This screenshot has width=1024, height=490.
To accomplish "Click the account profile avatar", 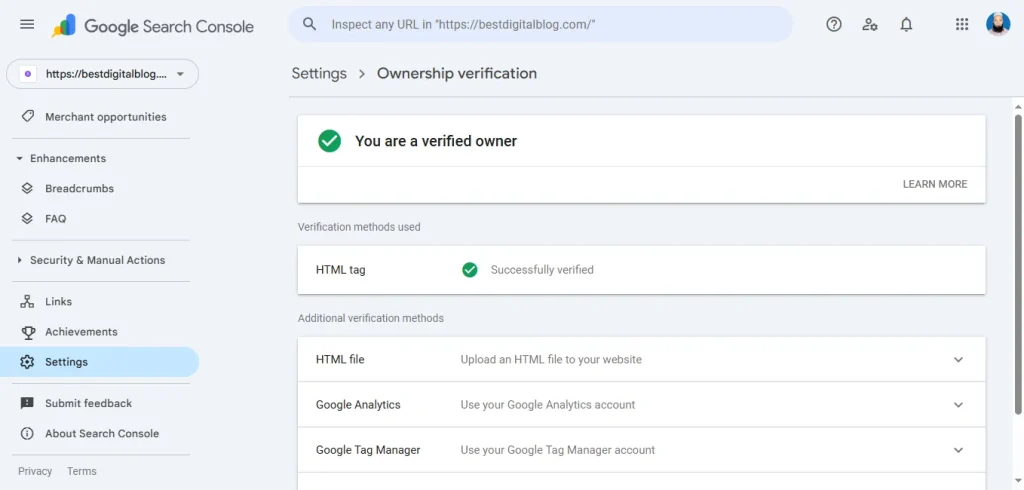I will tap(998, 24).
